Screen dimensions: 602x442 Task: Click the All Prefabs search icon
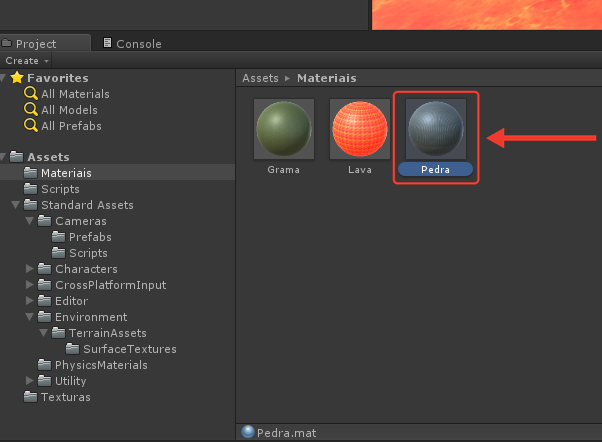click(30, 126)
